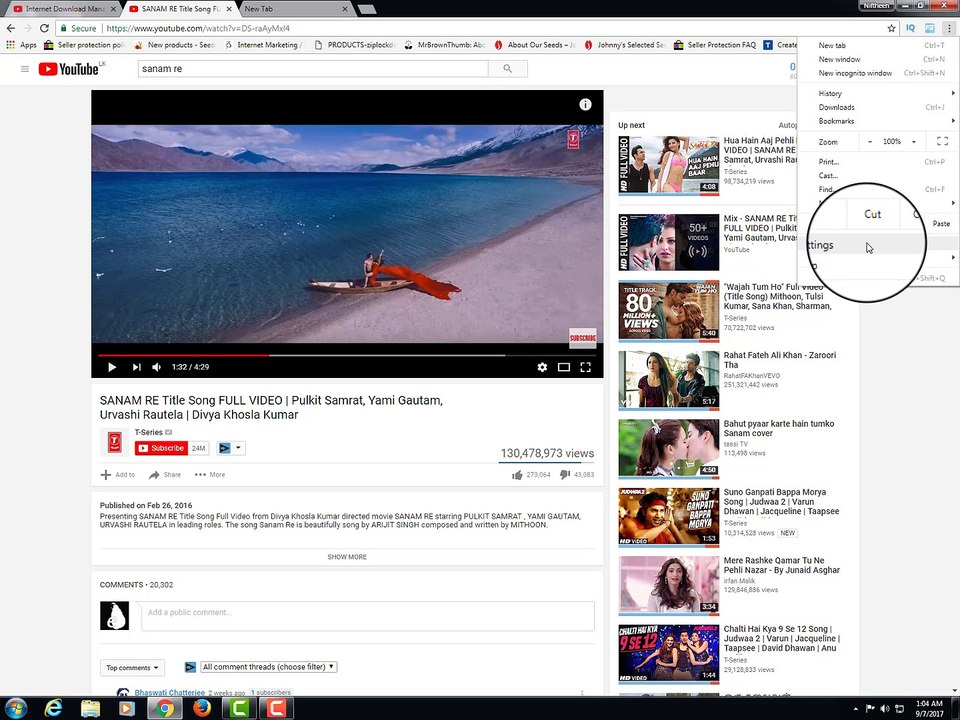Enter fullscreen video mode
960x720 pixels.
tap(585, 367)
